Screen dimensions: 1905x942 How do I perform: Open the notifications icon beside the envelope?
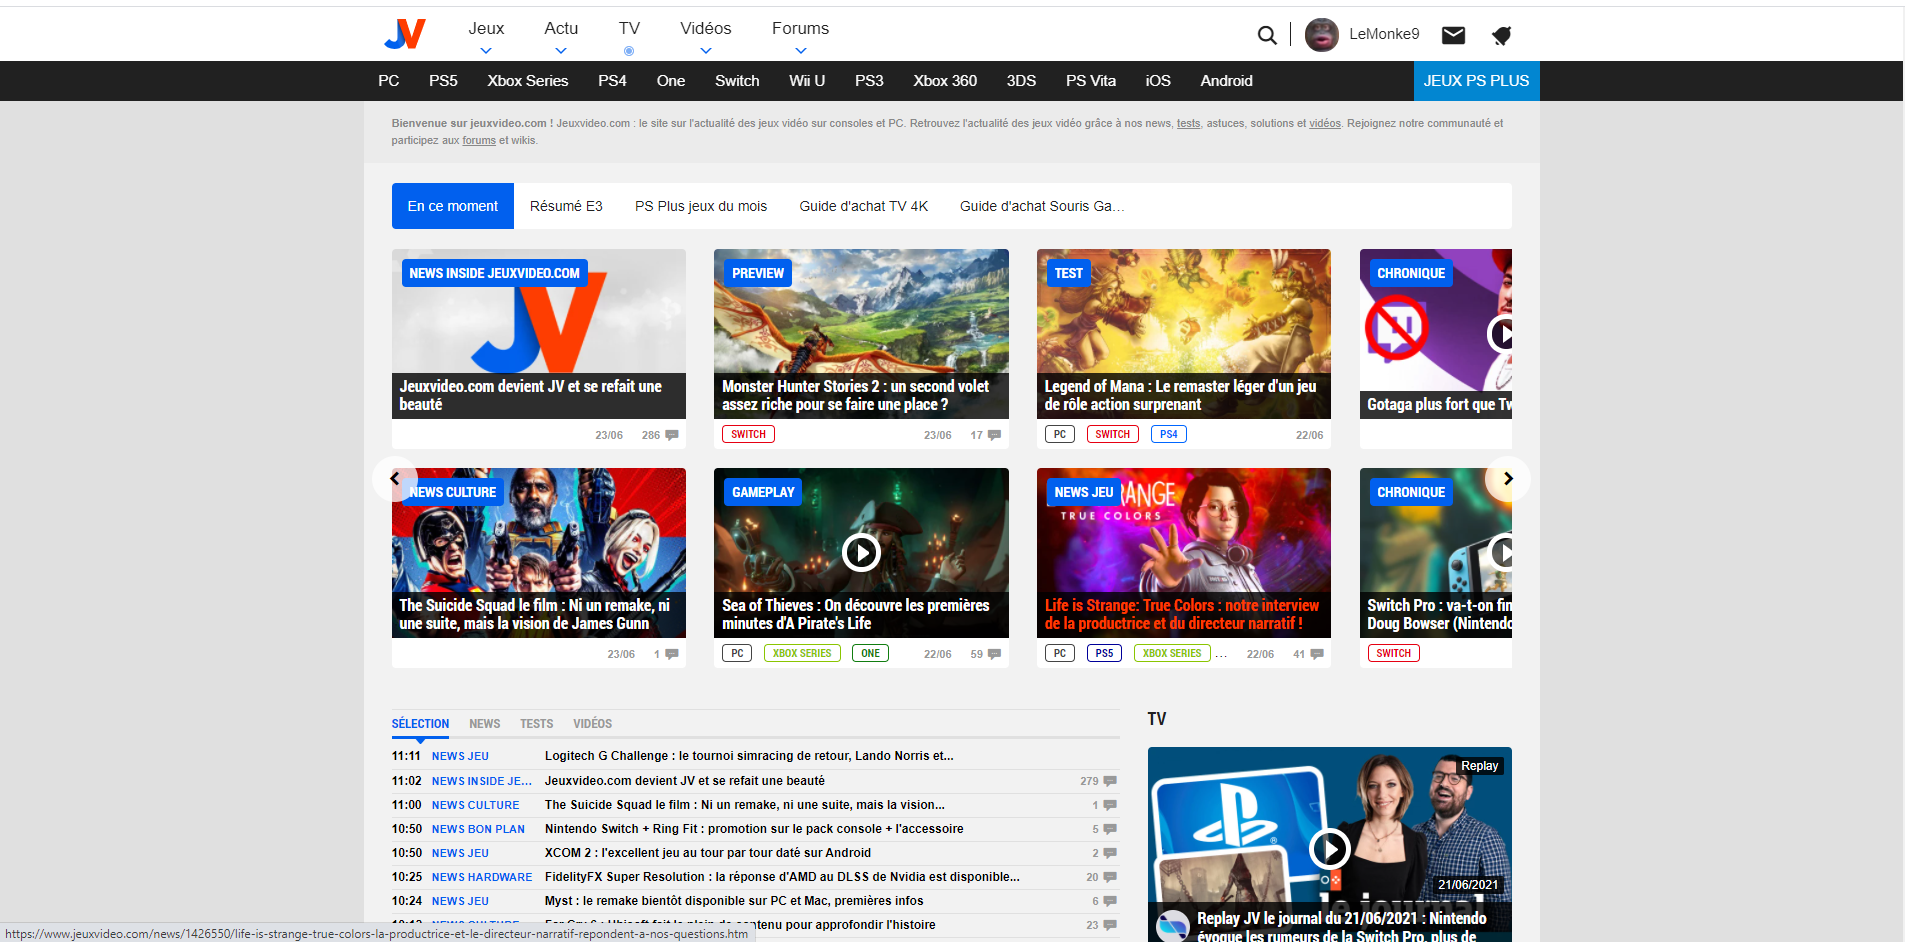tap(1501, 36)
